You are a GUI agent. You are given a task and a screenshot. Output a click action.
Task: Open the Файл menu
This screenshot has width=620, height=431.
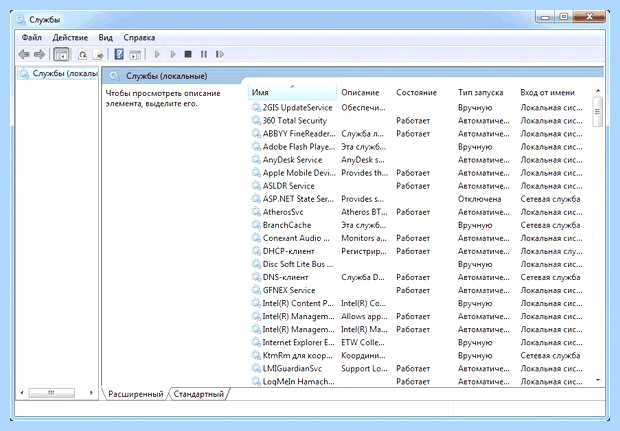32,38
